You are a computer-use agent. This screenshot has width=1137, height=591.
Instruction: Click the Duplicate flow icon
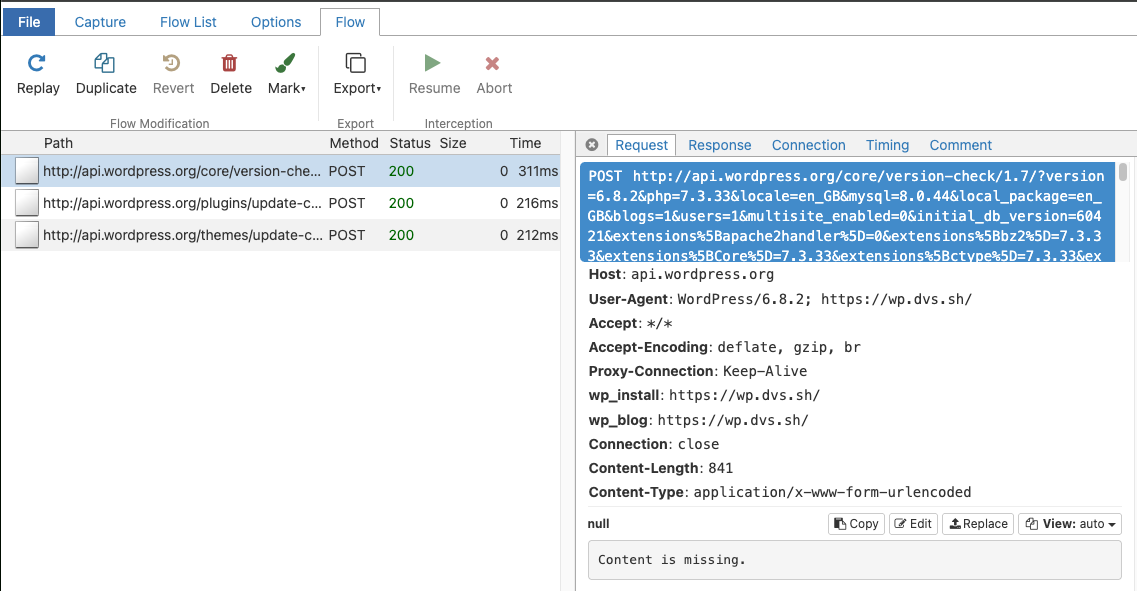pos(105,70)
